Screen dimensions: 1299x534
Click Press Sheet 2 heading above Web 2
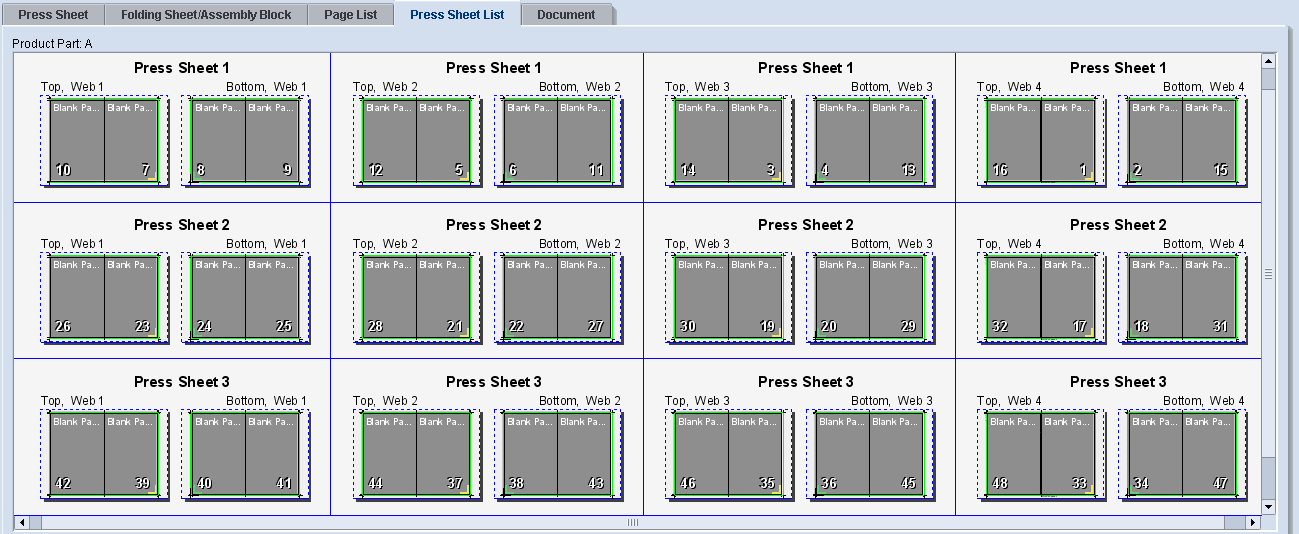tap(494, 225)
